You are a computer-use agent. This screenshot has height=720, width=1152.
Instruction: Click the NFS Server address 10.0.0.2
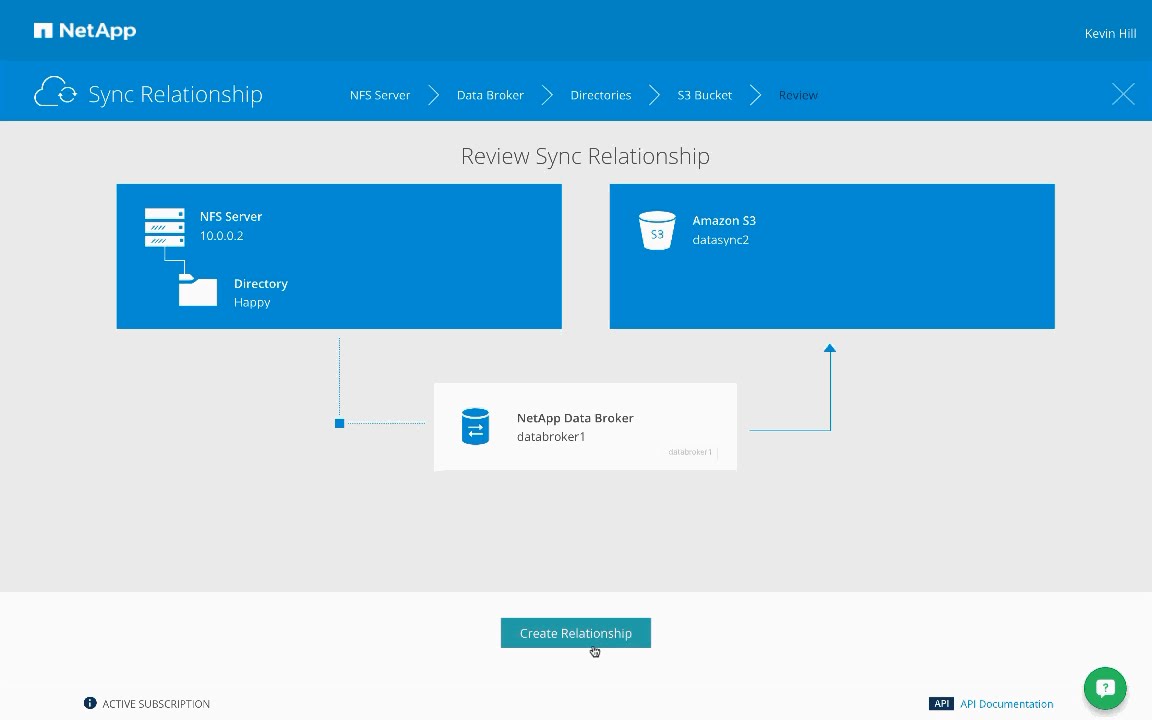222,236
